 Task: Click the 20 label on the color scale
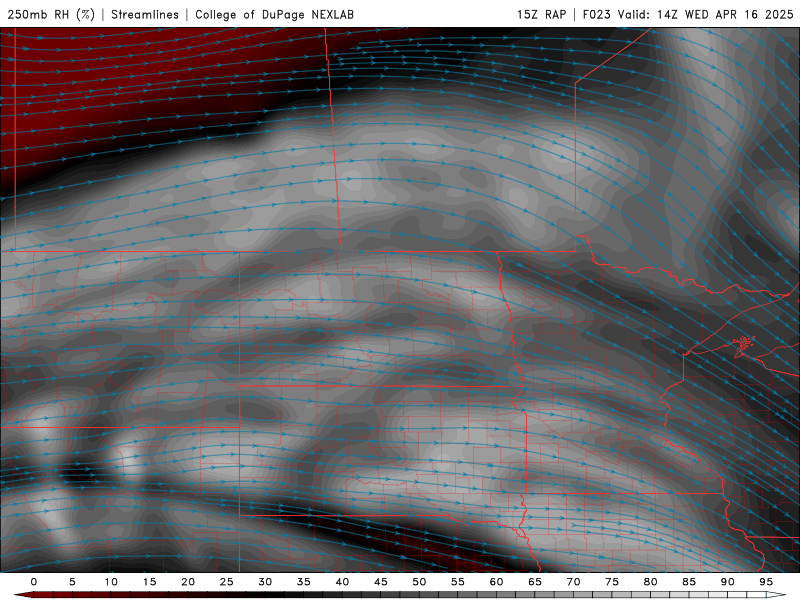click(x=188, y=582)
